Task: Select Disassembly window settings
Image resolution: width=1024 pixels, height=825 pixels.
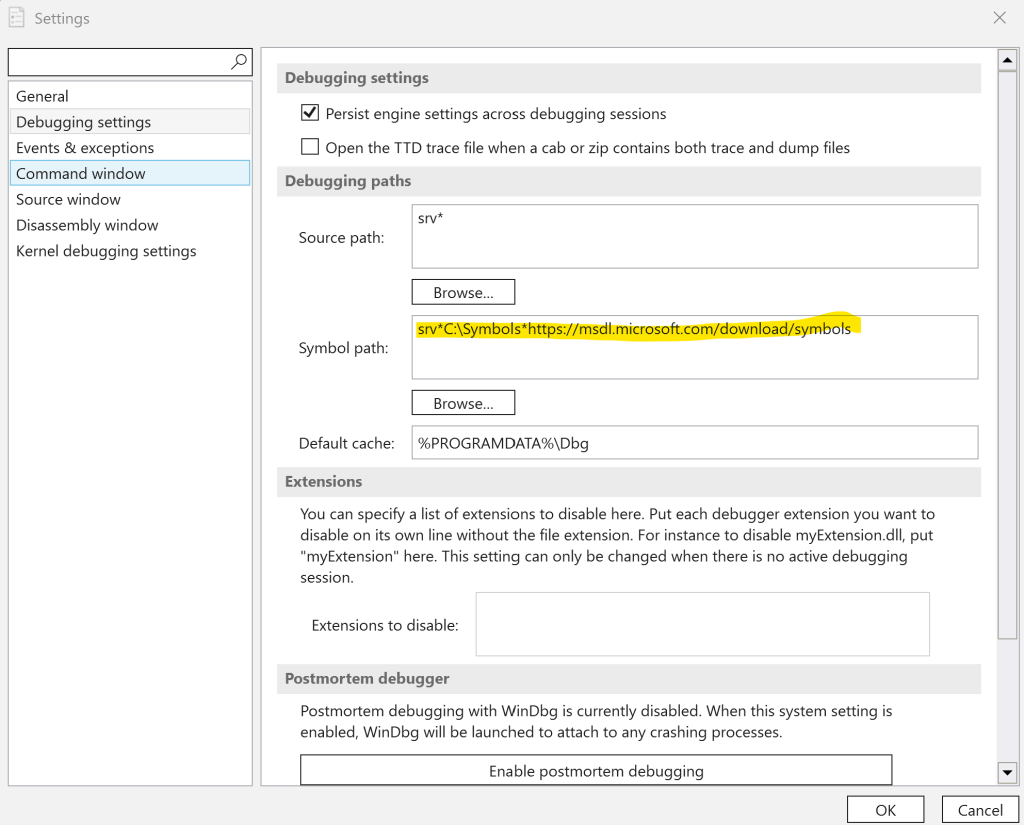Action: click(87, 226)
